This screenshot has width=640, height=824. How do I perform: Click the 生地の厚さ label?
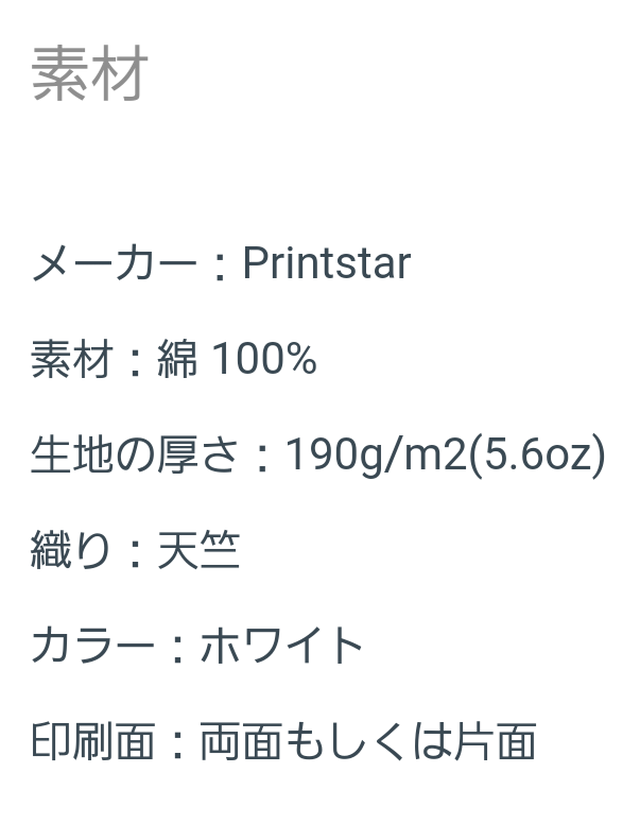click(x=135, y=455)
